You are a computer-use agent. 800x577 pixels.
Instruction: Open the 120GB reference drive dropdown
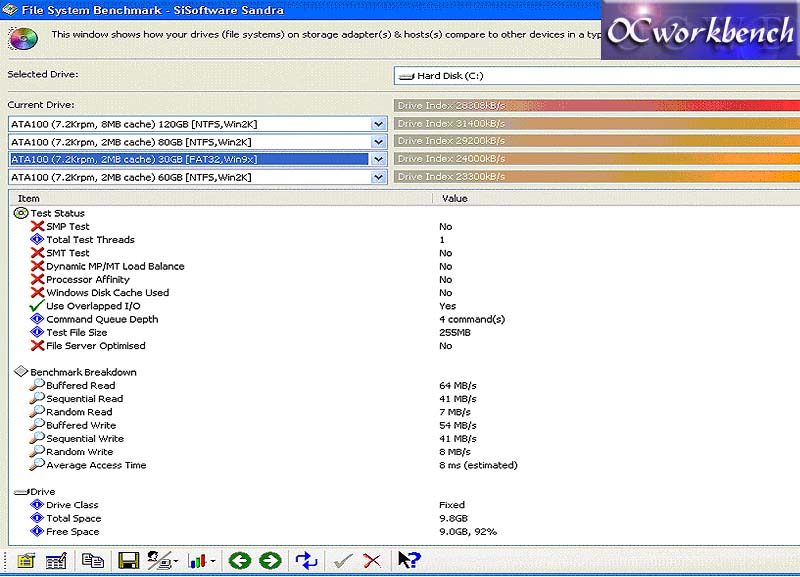378,124
